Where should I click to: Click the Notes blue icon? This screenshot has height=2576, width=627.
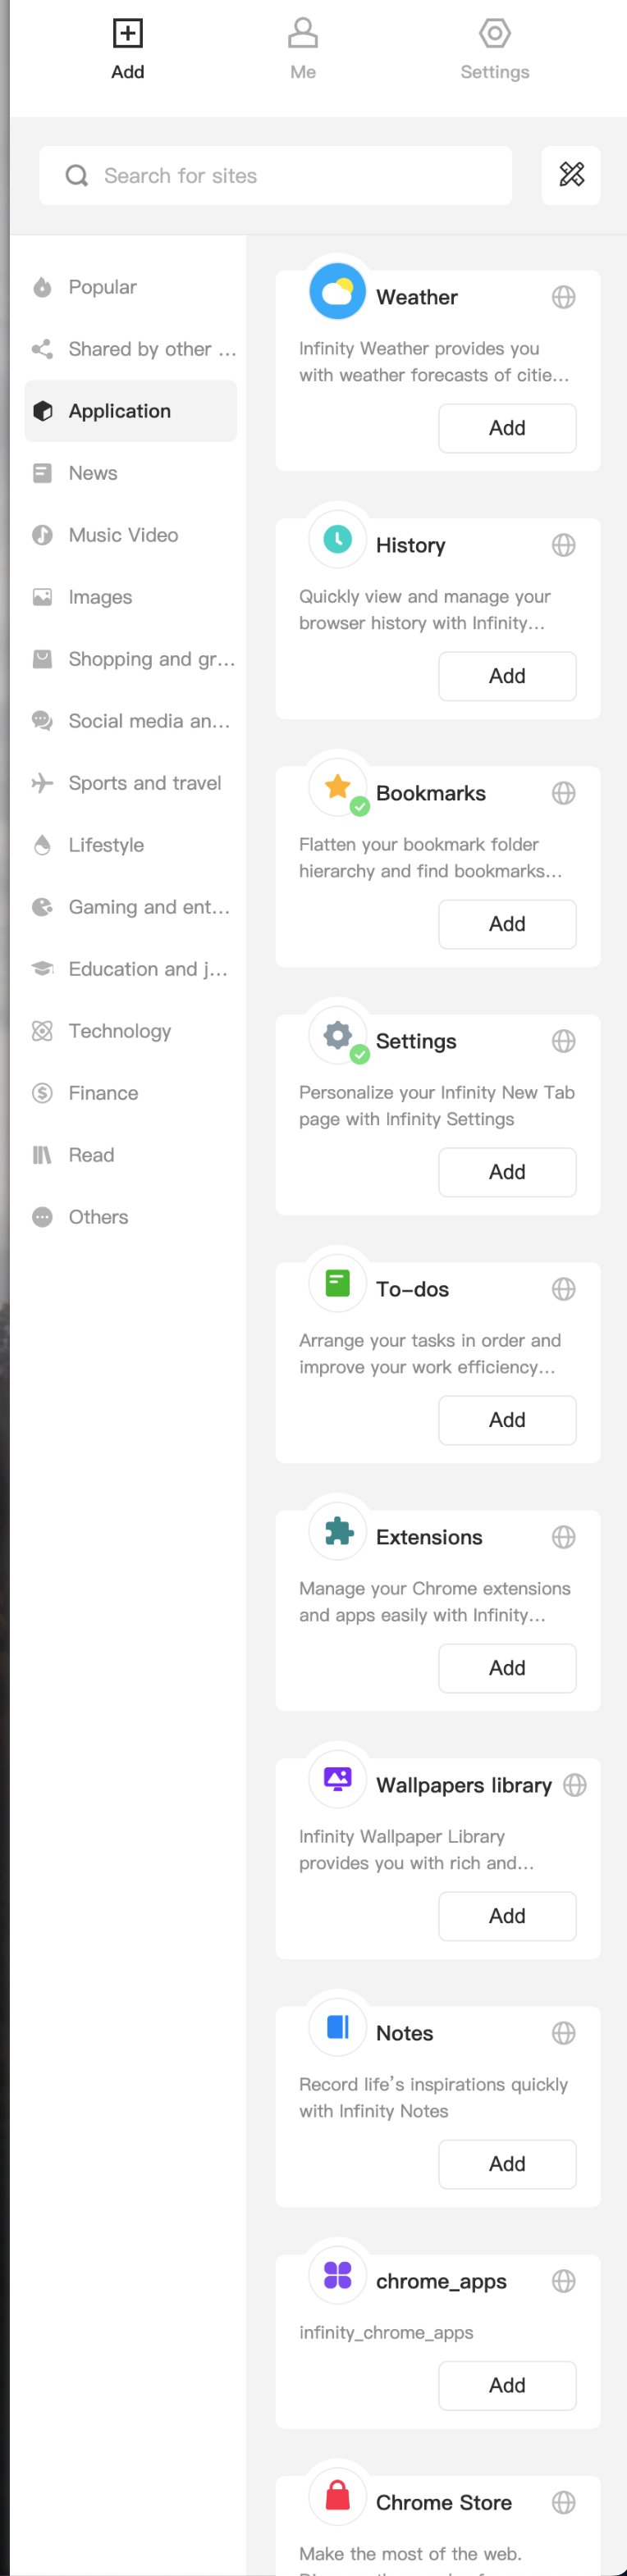(x=337, y=2027)
